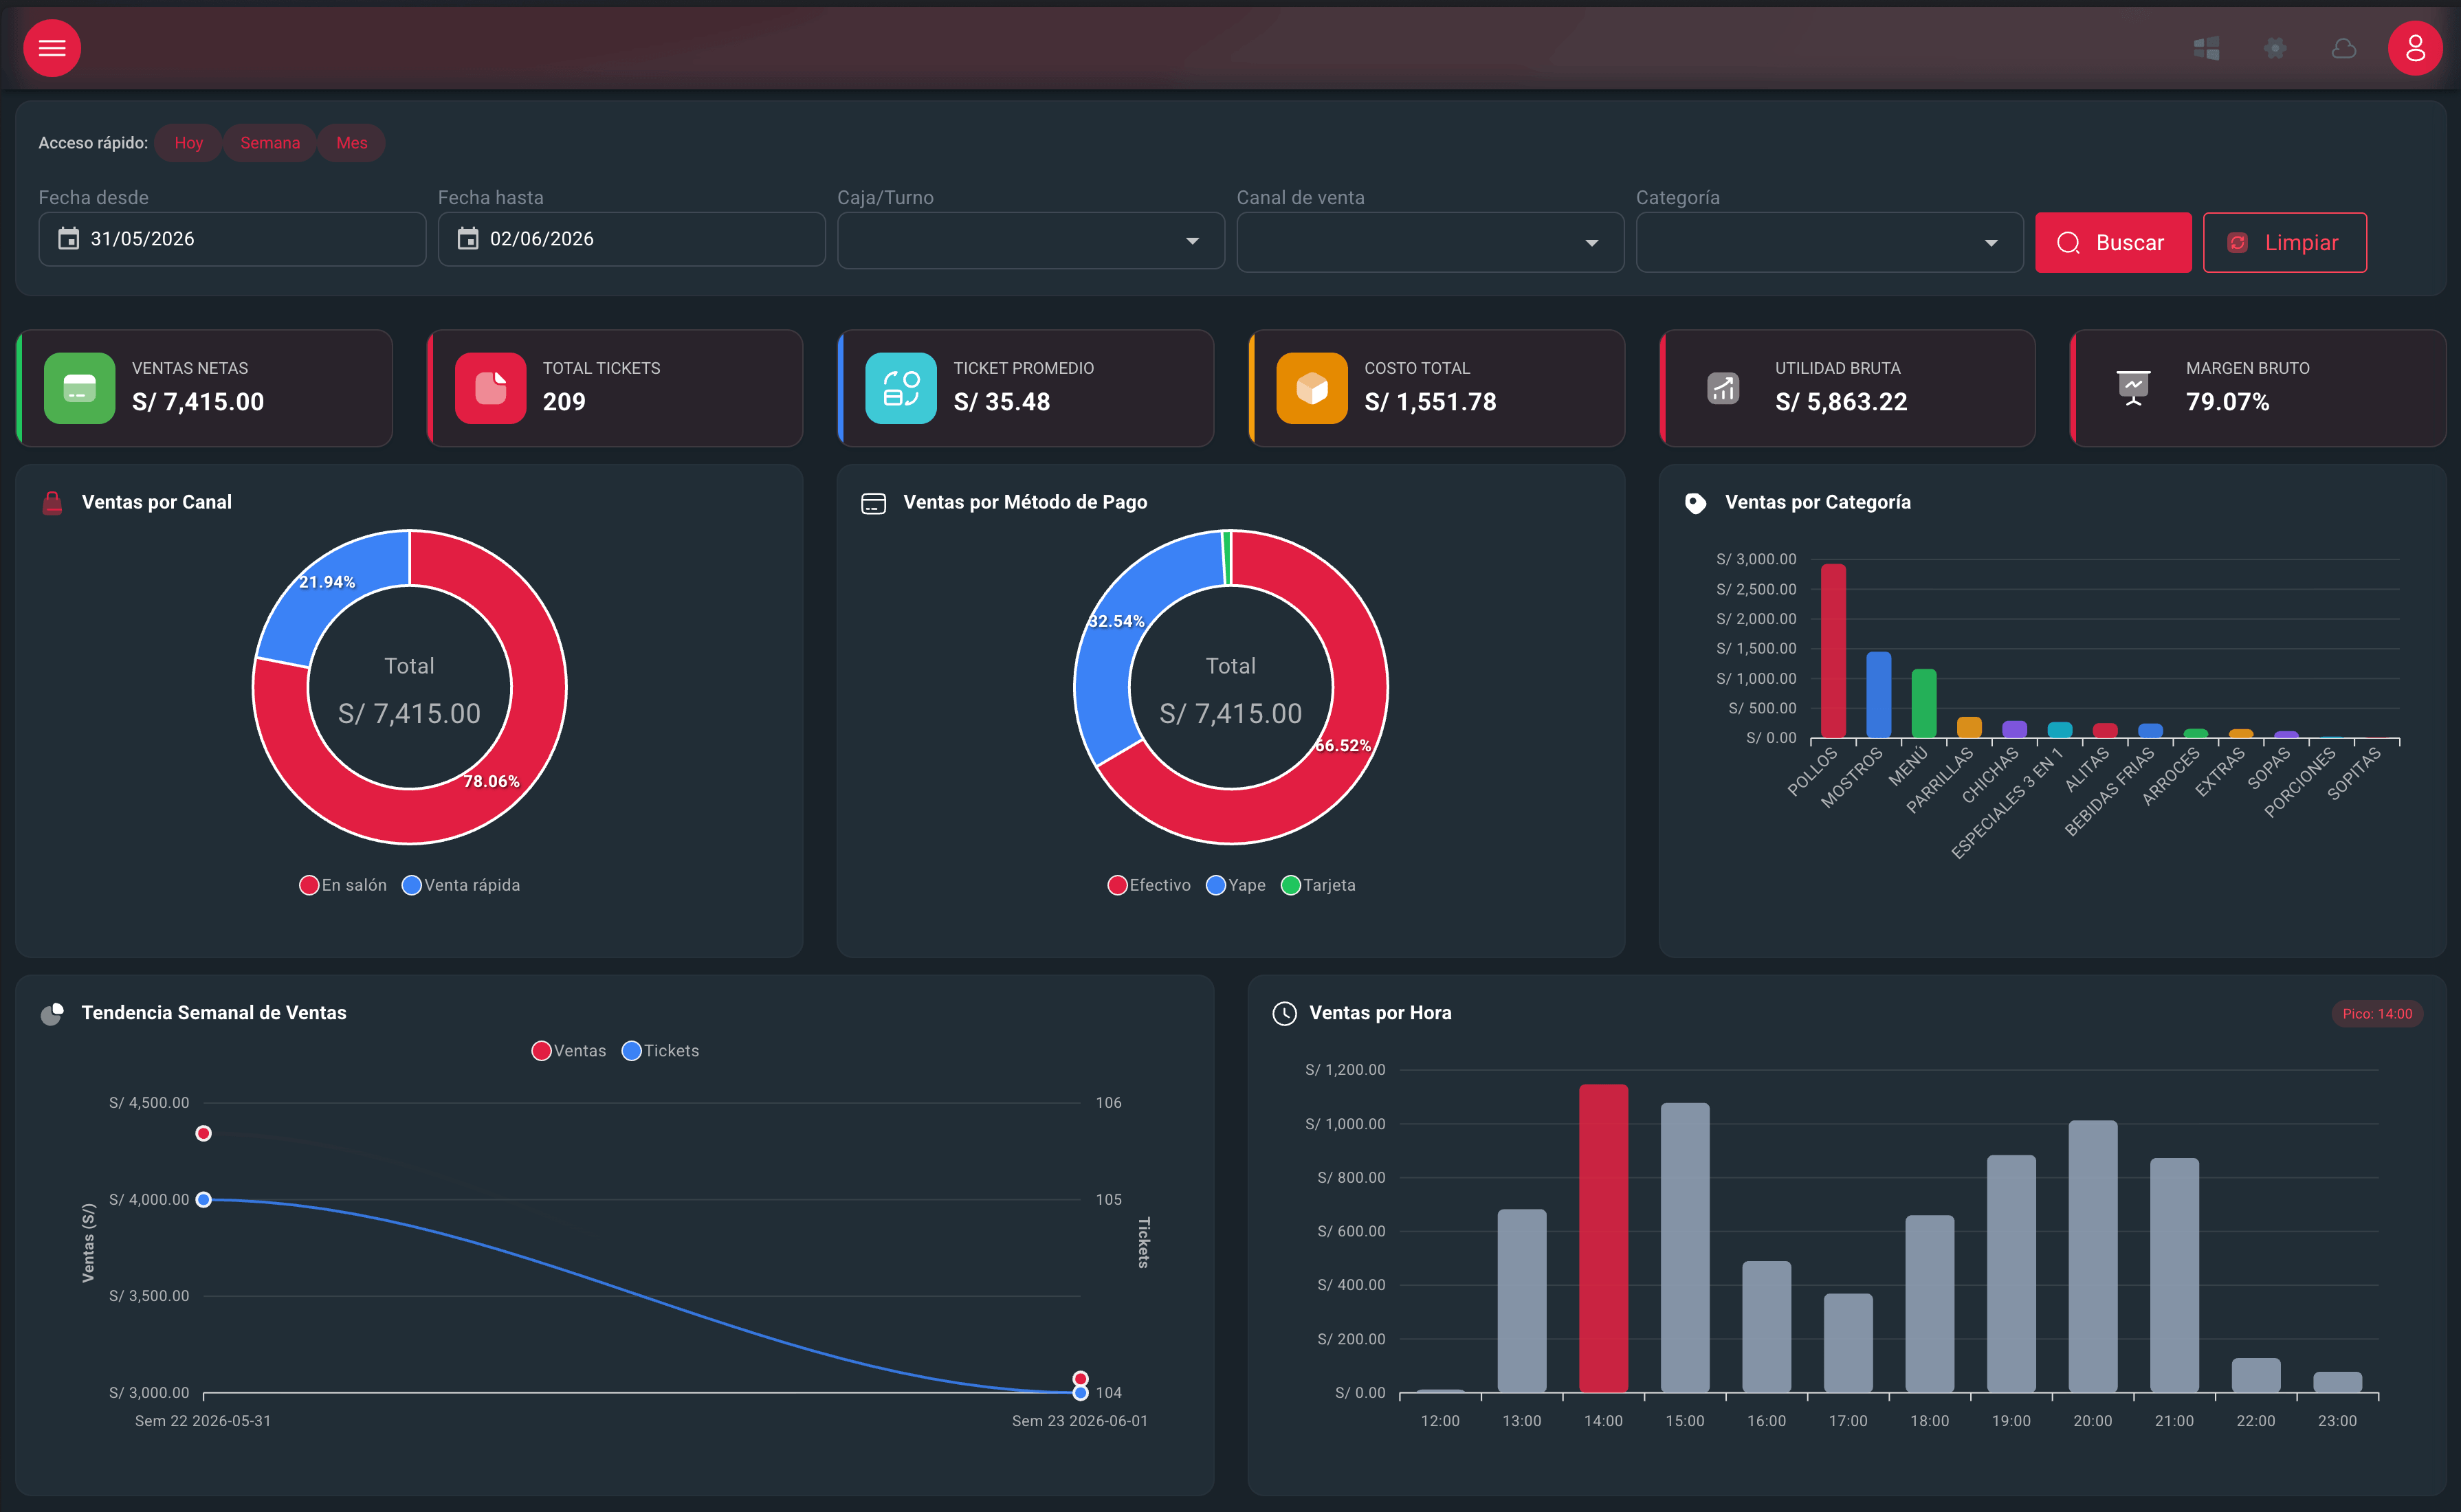Click the Costo Total orange box icon
Image resolution: width=2461 pixels, height=1512 pixels.
[x=1312, y=388]
